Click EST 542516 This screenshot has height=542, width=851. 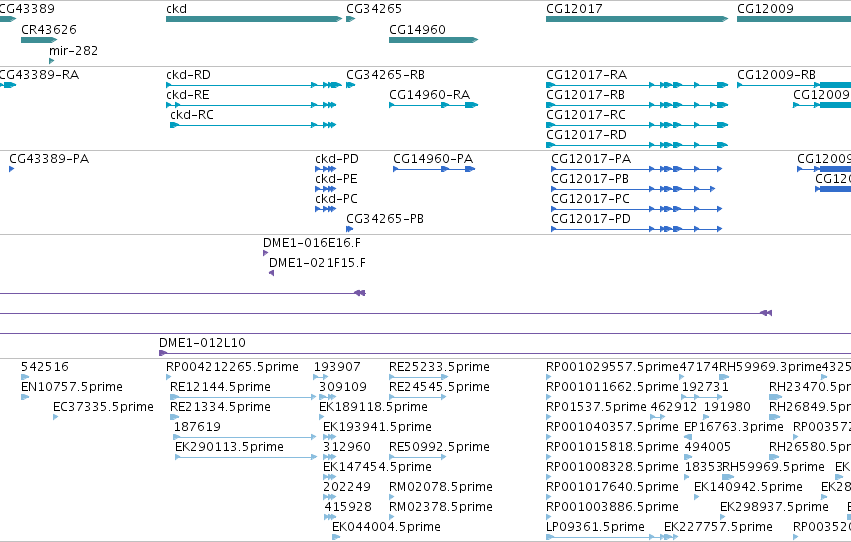25,377
